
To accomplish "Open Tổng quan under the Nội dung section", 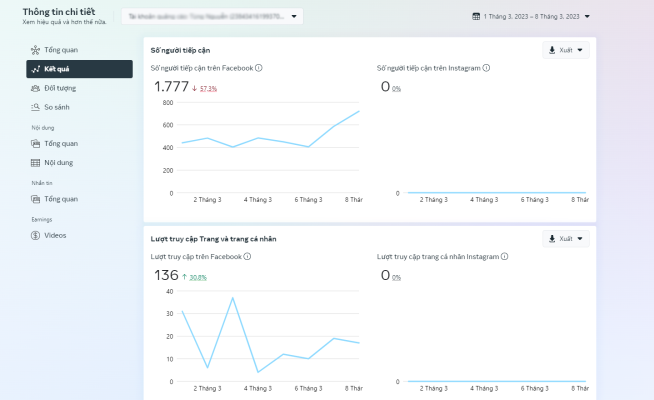I will tap(60, 143).
